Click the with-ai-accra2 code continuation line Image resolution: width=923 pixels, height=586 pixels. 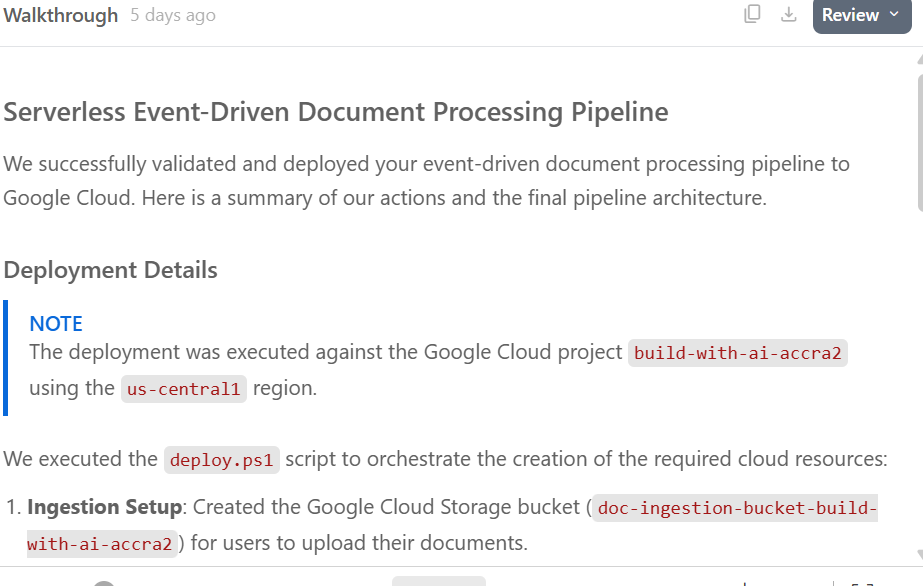pos(102,544)
